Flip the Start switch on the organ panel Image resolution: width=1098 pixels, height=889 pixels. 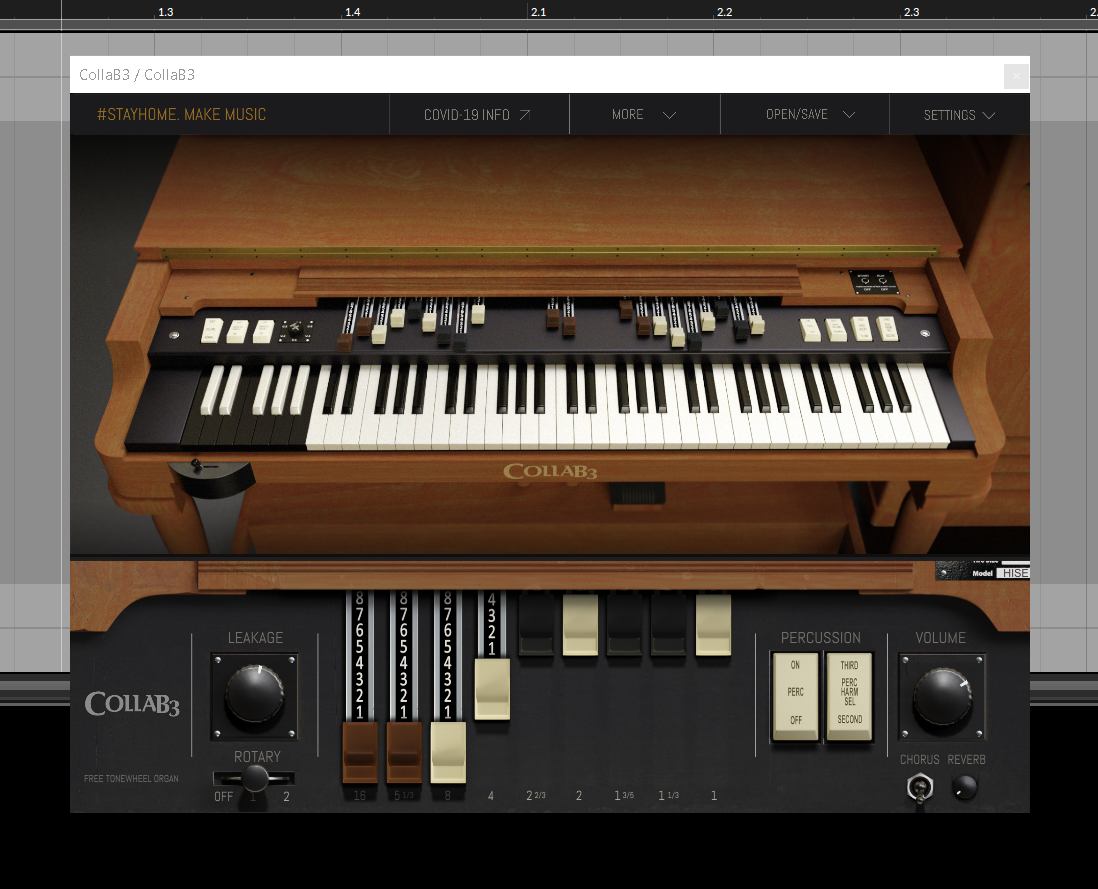(x=865, y=281)
